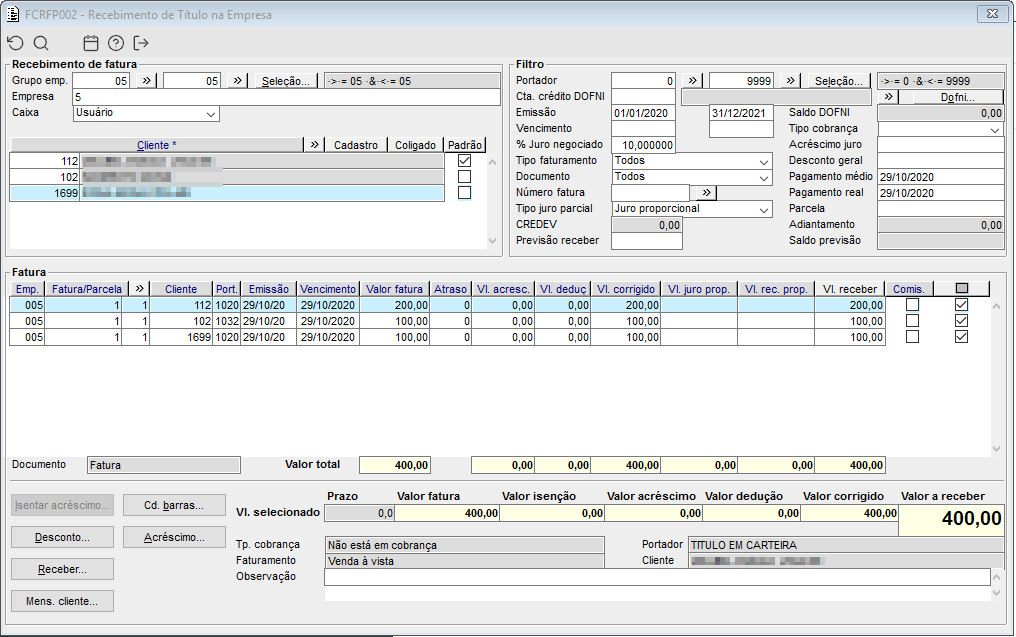Click the >> lookup button beside Número fatura
The height and width of the screenshot is (637, 1016).
(704, 193)
